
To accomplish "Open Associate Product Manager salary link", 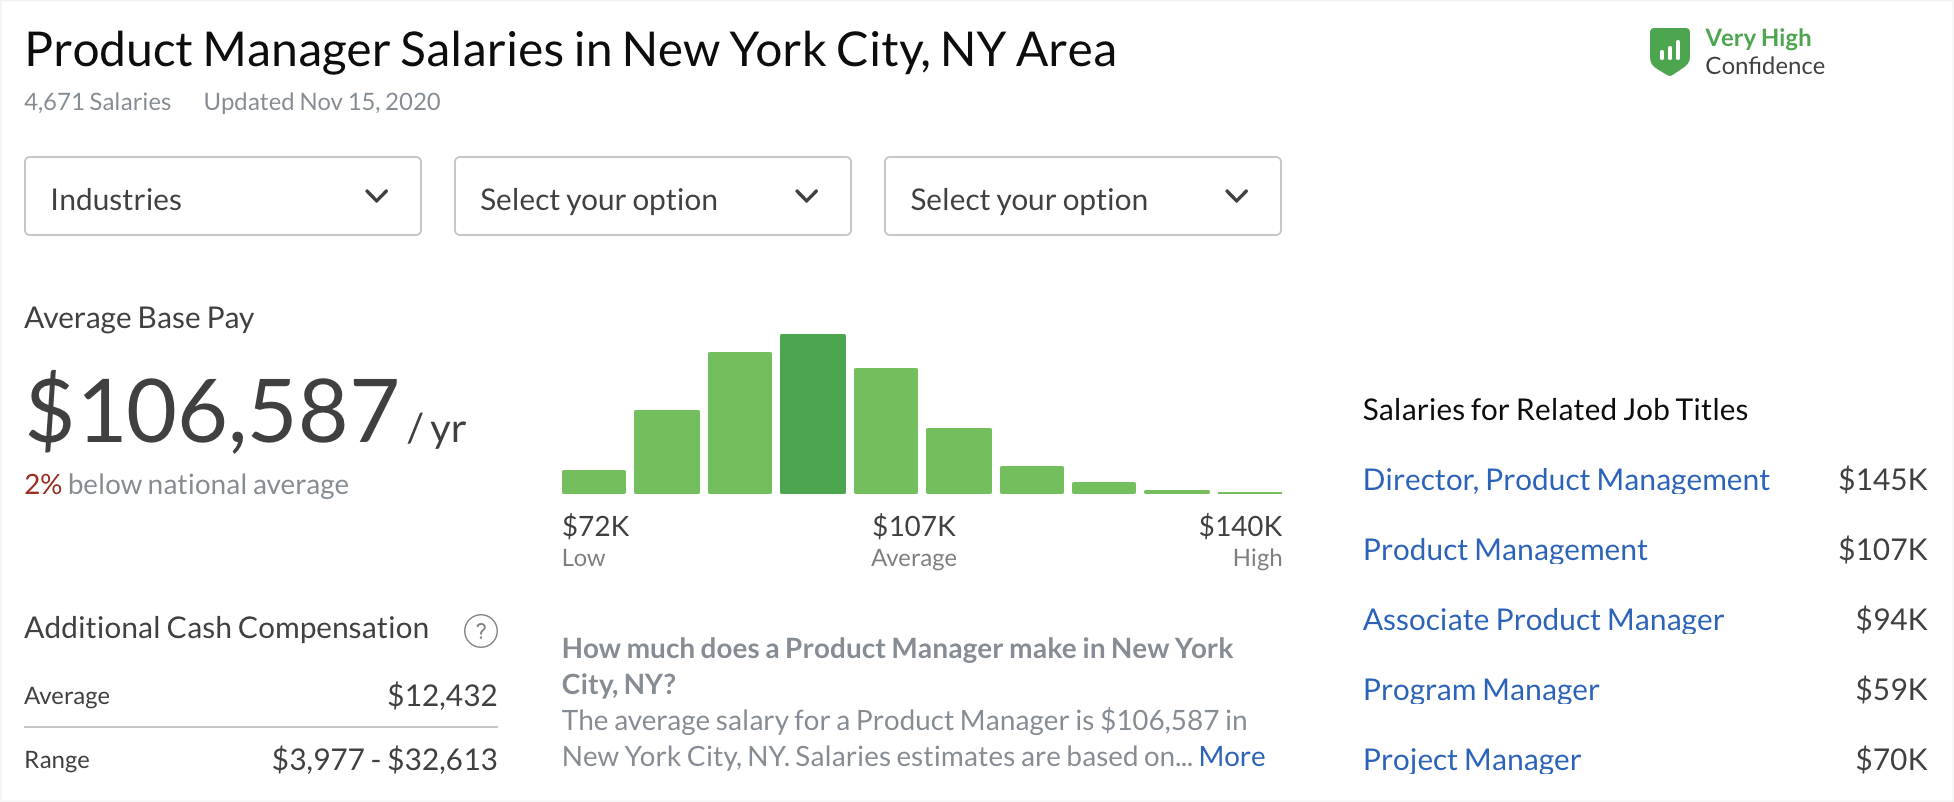I will tap(1543, 620).
